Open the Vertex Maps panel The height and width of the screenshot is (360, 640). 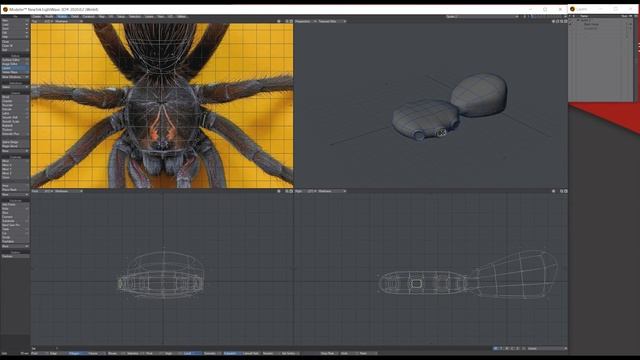[15, 72]
